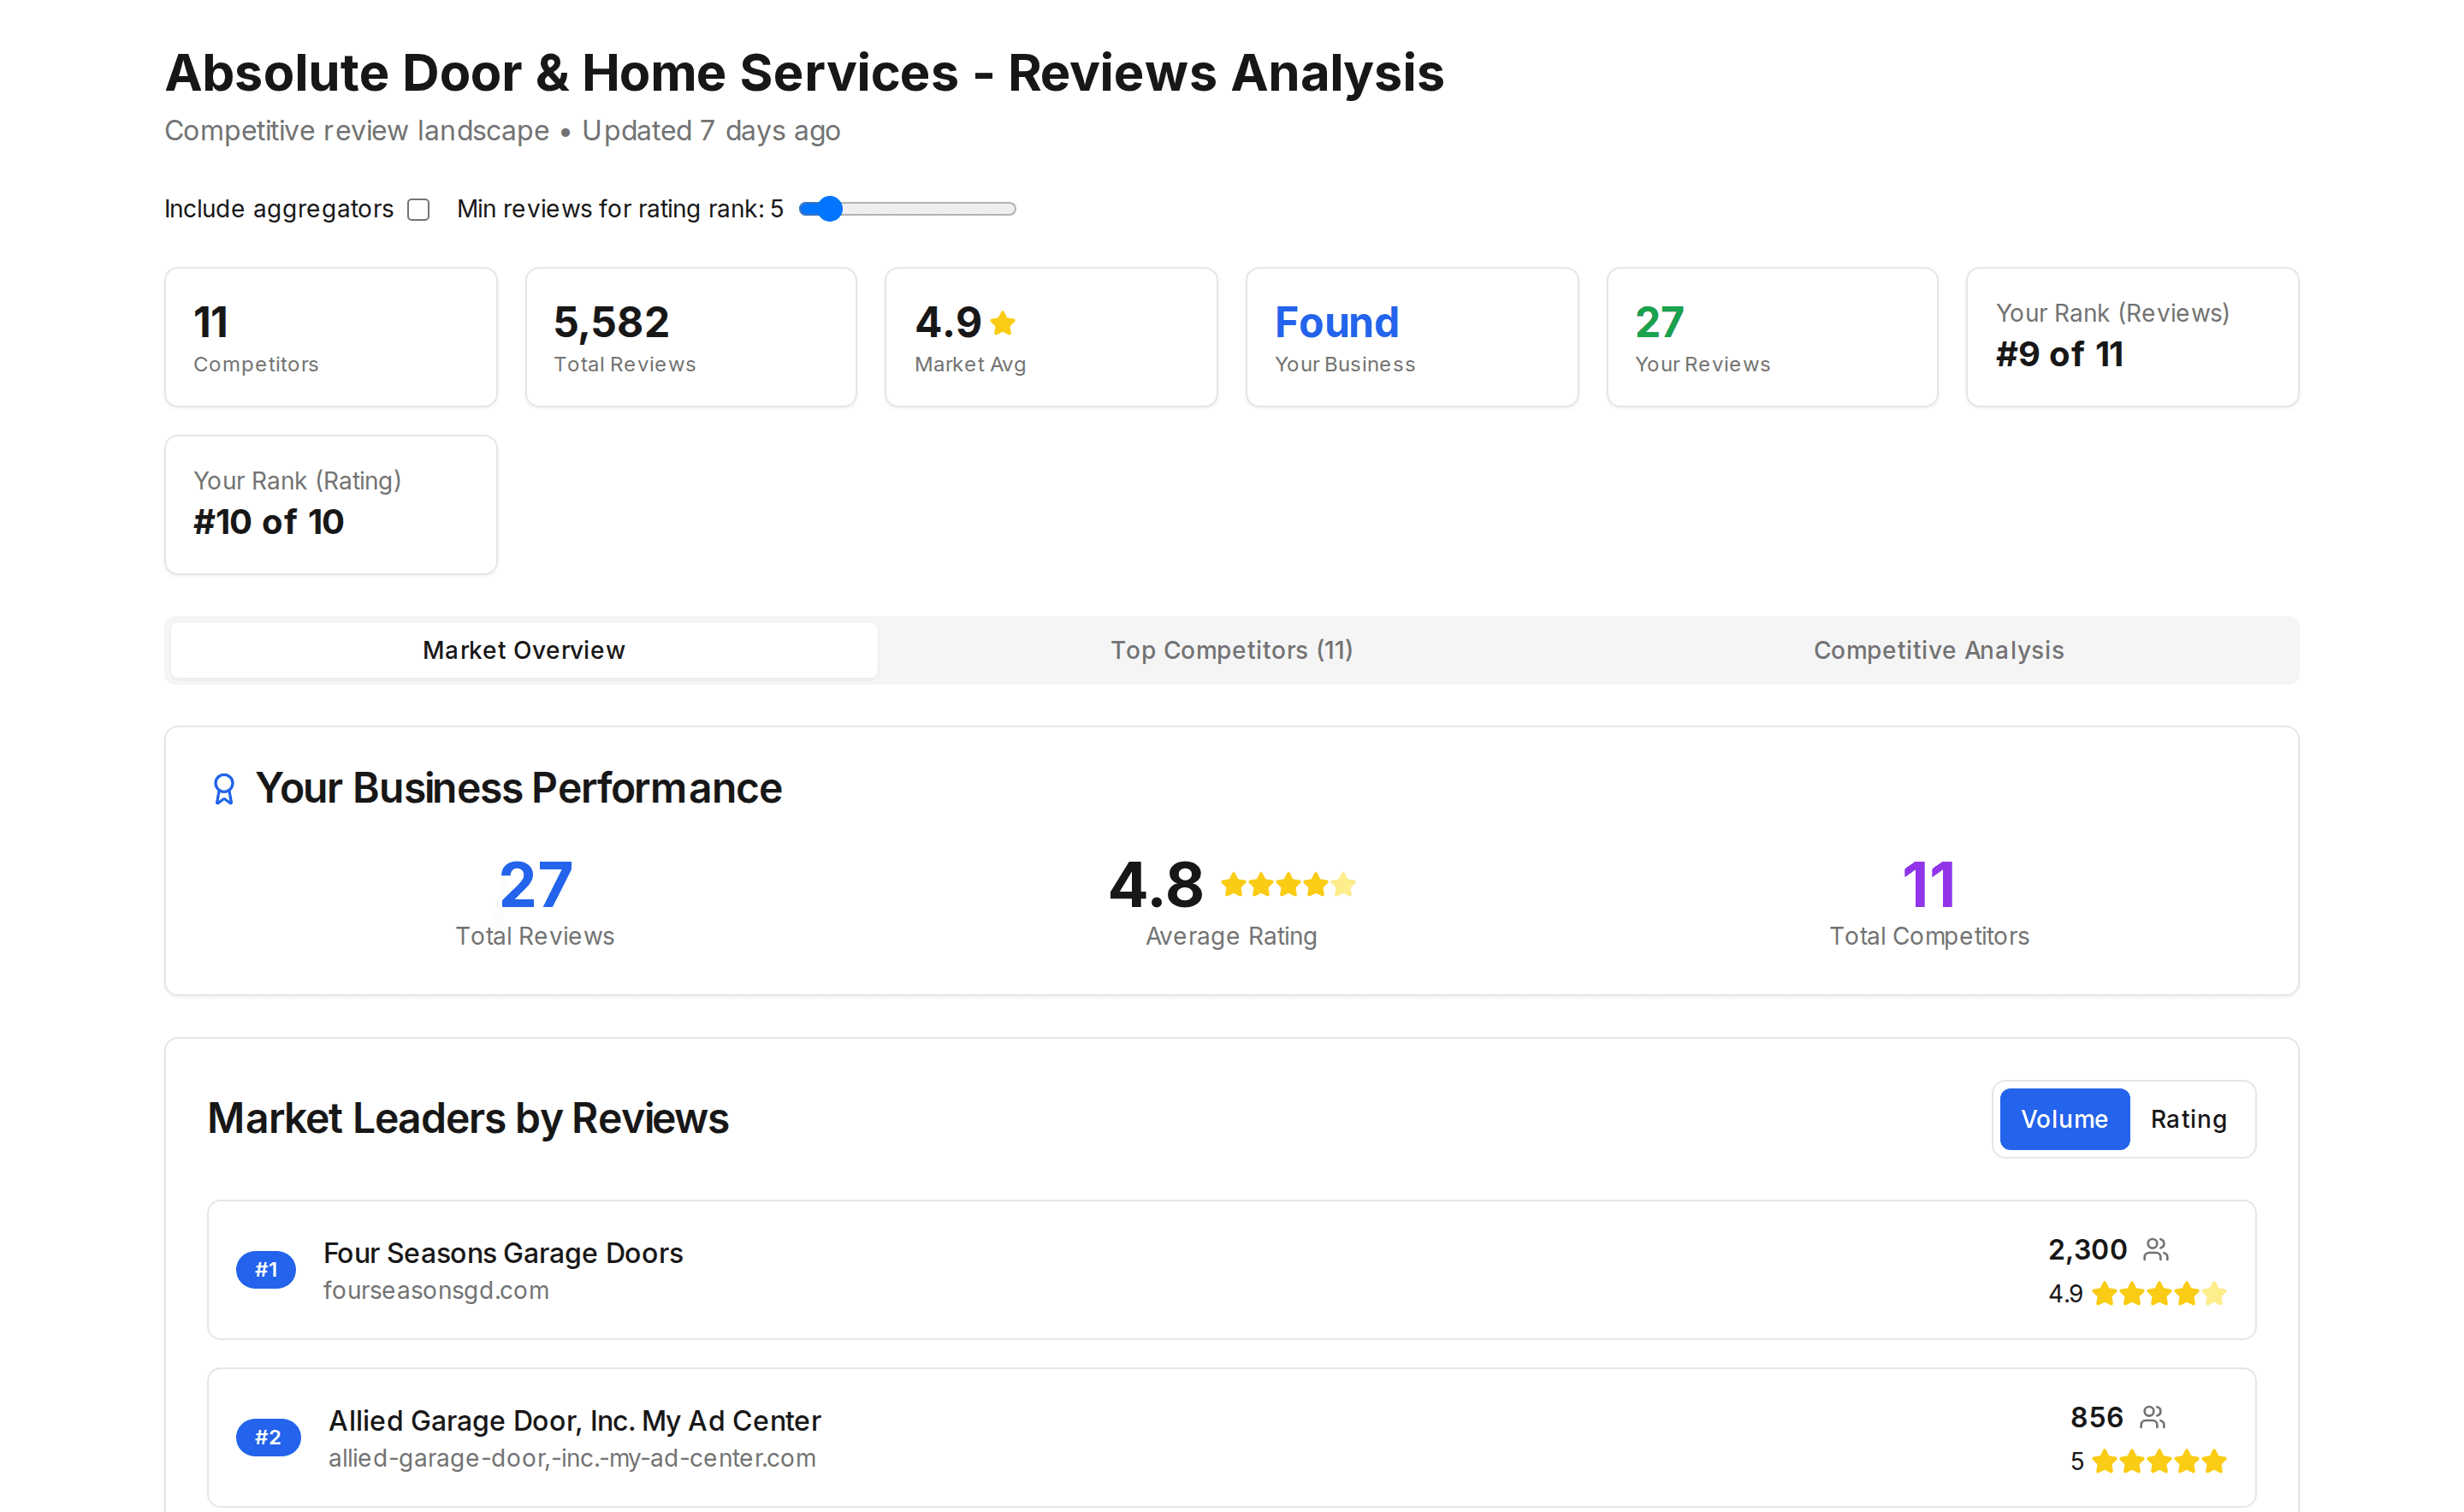Open the Competitive Analysis tab
The image size is (2464, 1512).
pos(1938,650)
